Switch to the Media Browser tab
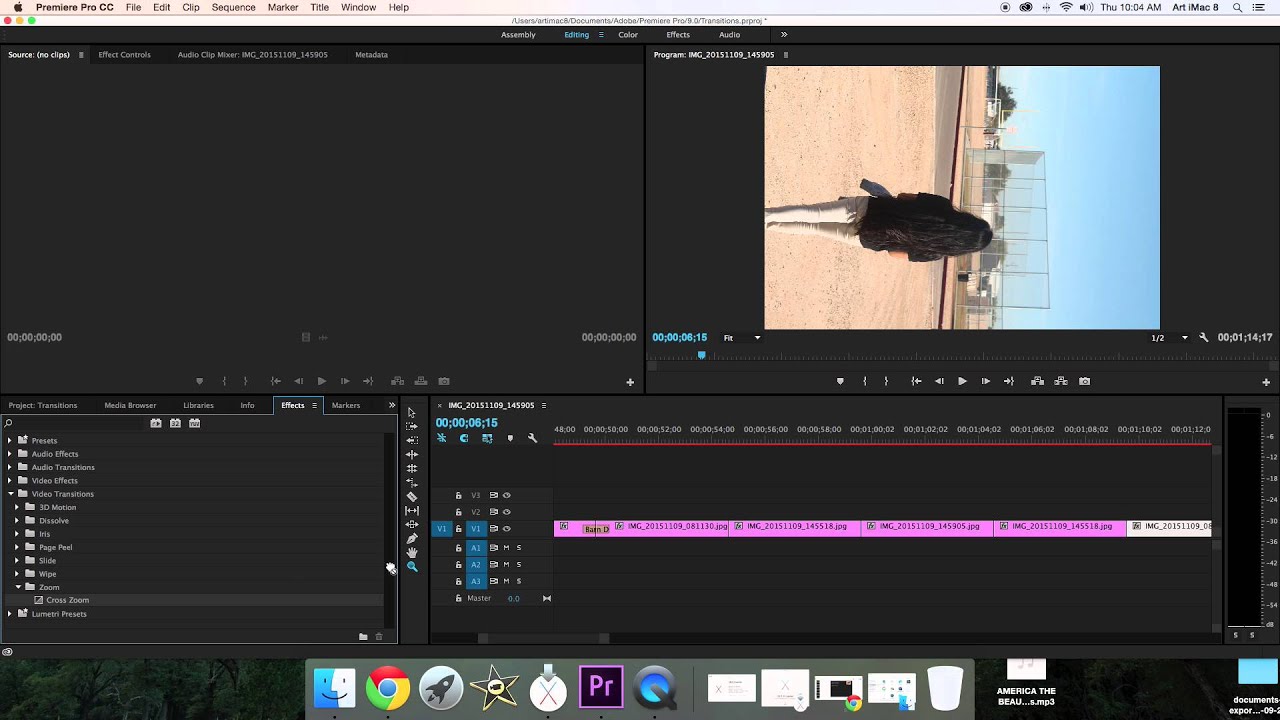This screenshot has width=1280, height=720. [130, 405]
